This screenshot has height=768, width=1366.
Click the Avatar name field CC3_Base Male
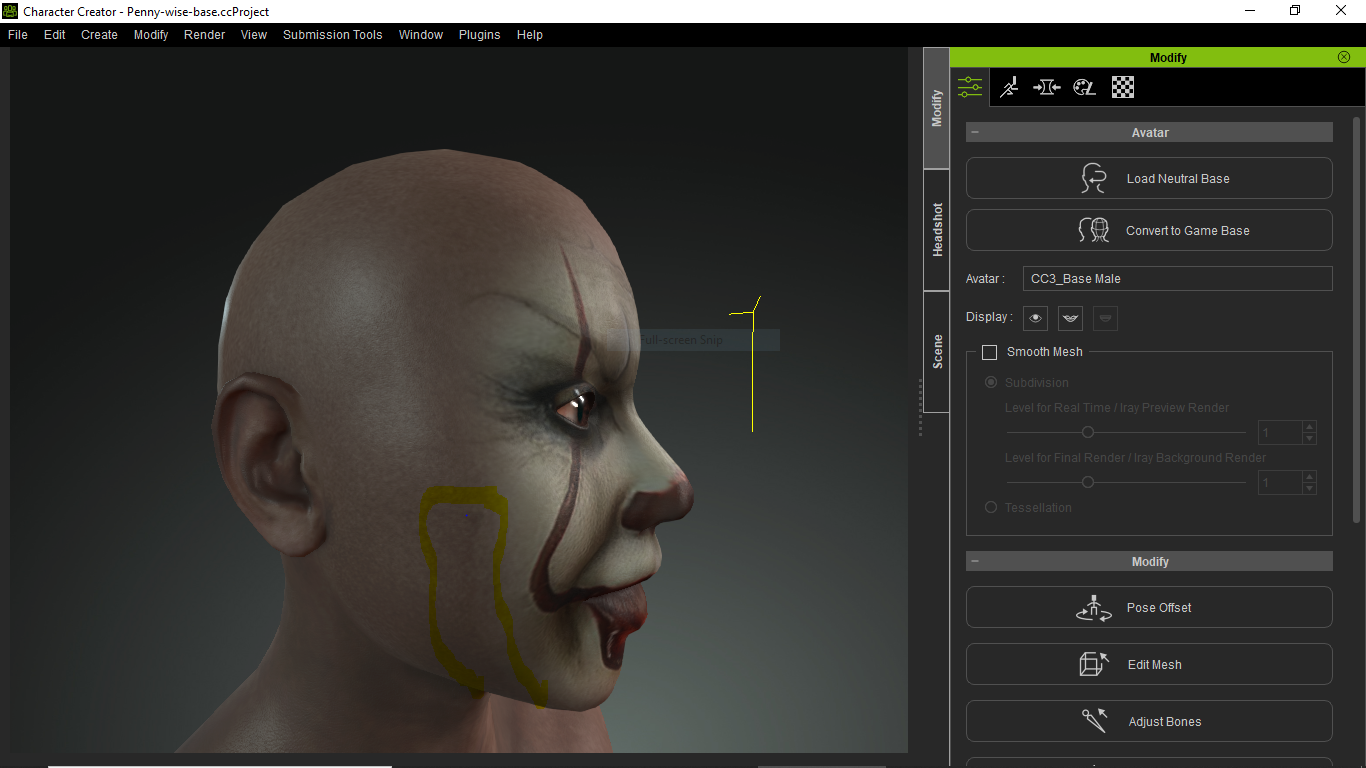[1177, 278]
